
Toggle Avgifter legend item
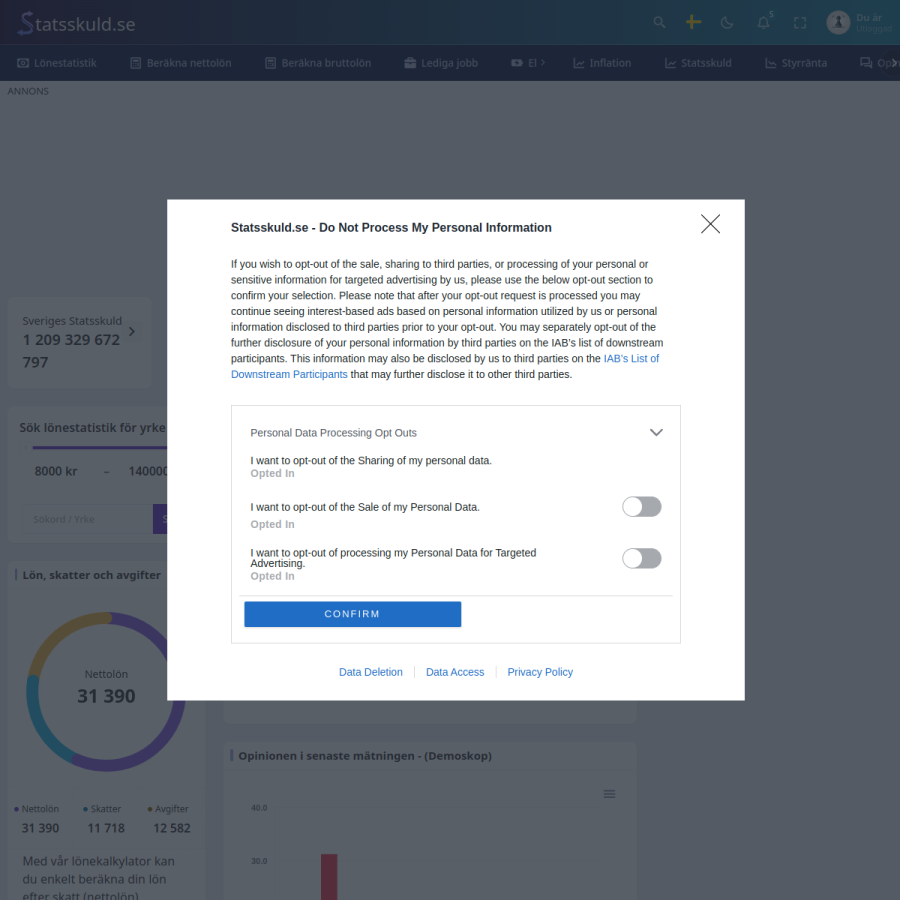pos(168,809)
